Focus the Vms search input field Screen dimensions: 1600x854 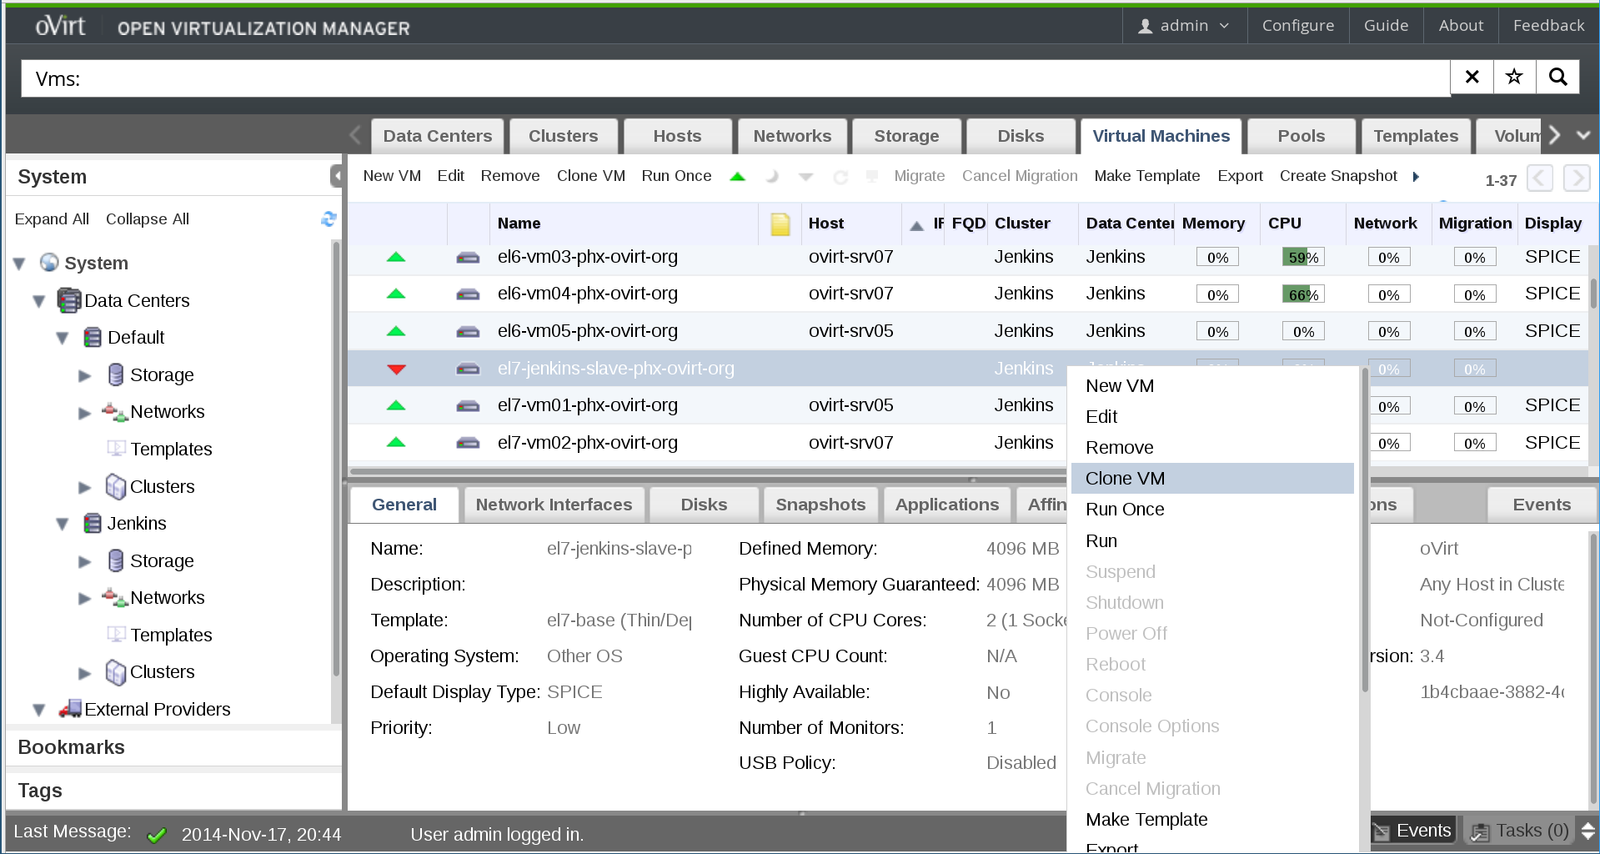735,78
